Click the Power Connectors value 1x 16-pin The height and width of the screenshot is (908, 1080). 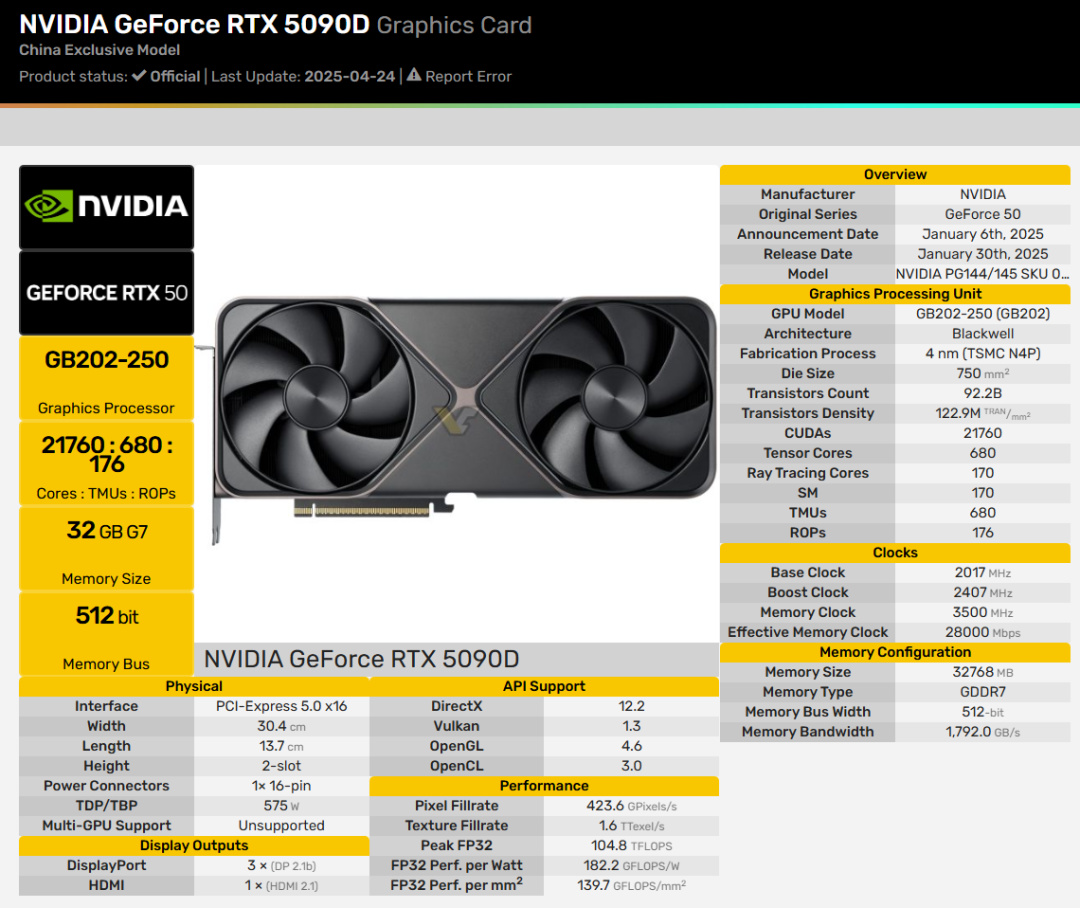(x=282, y=786)
